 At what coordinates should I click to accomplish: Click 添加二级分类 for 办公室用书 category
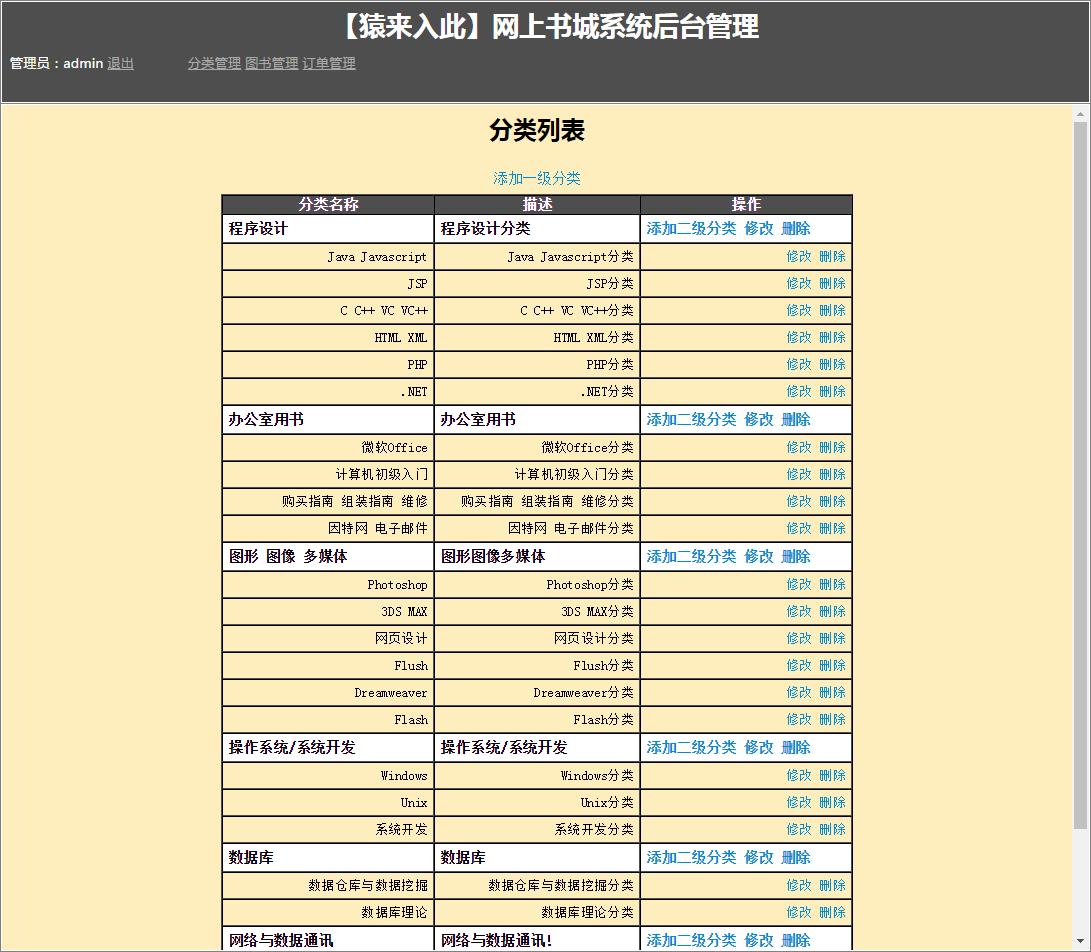click(x=692, y=419)
